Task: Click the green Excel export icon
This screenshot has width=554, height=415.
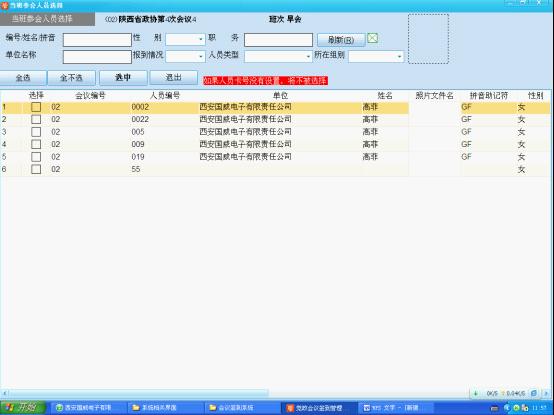Action: pos(372,38)
